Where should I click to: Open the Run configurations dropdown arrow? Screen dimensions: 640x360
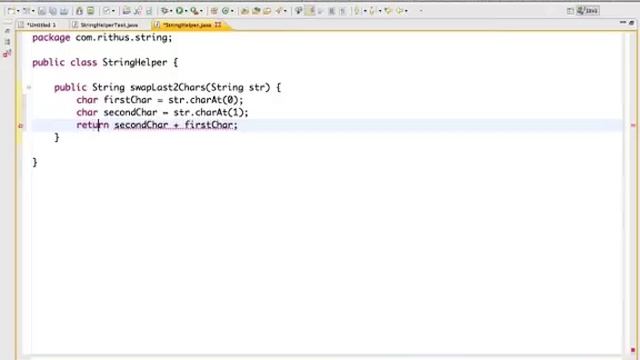[186, 11]
